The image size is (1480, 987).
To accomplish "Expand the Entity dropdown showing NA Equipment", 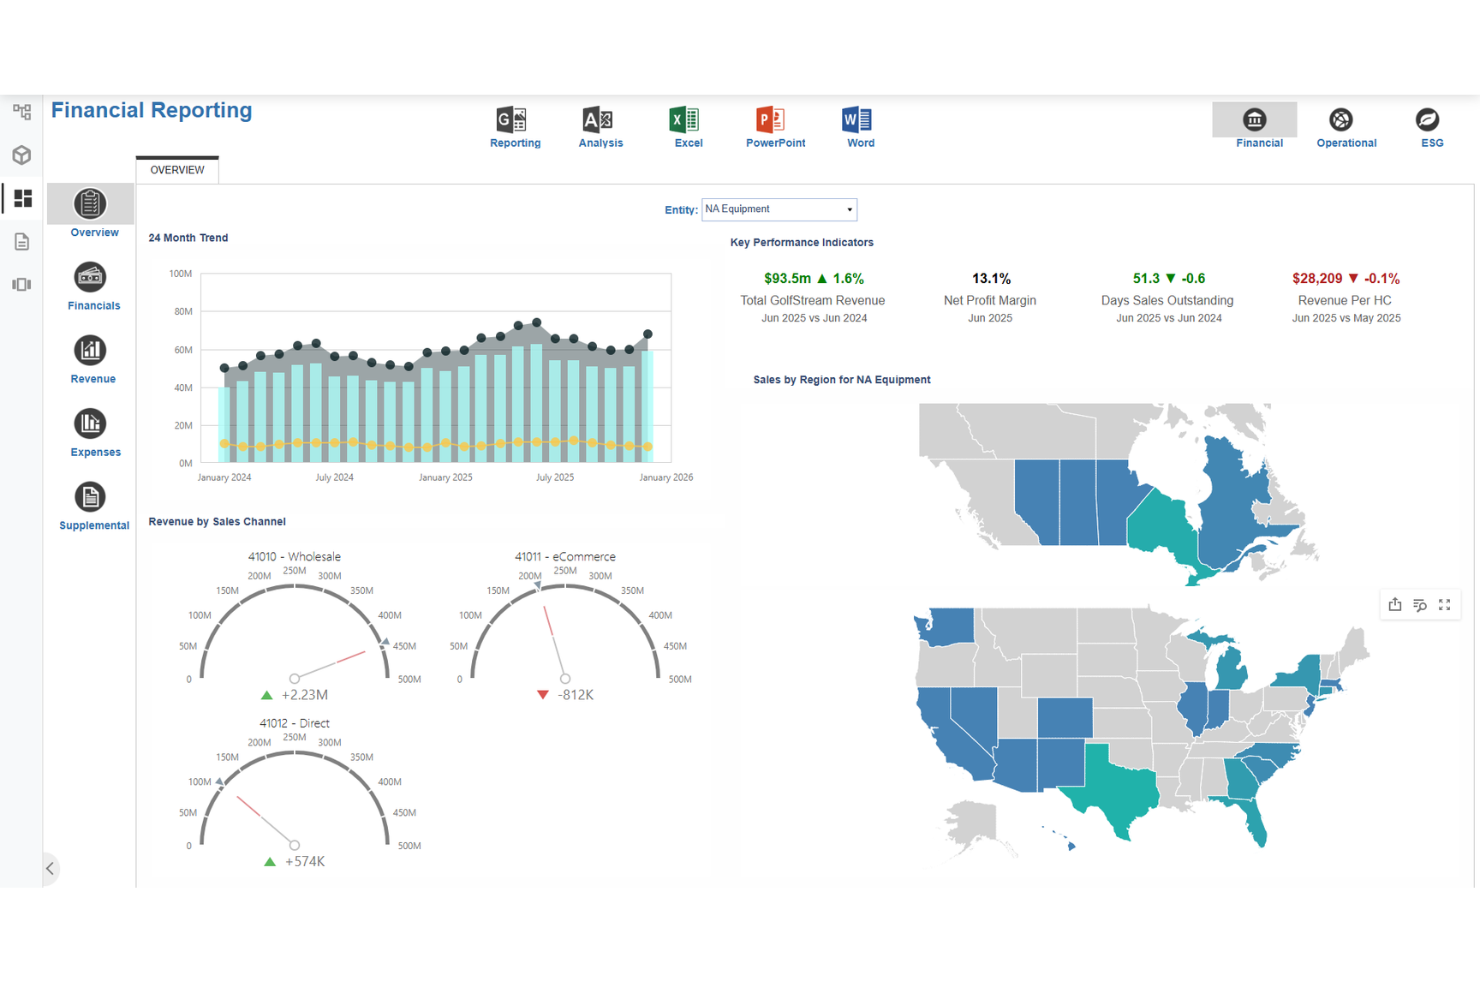I will (x=779, y=209).
